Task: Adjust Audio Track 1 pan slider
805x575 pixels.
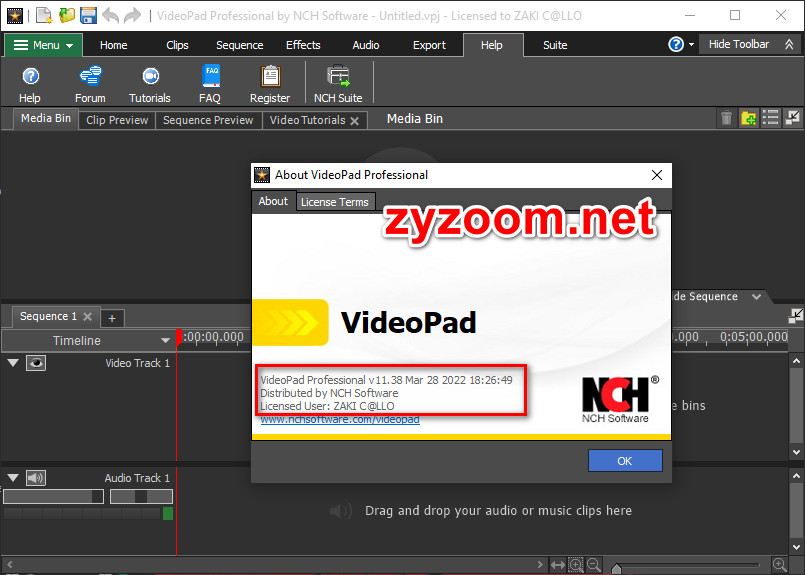Action: (x=141, y=496)
